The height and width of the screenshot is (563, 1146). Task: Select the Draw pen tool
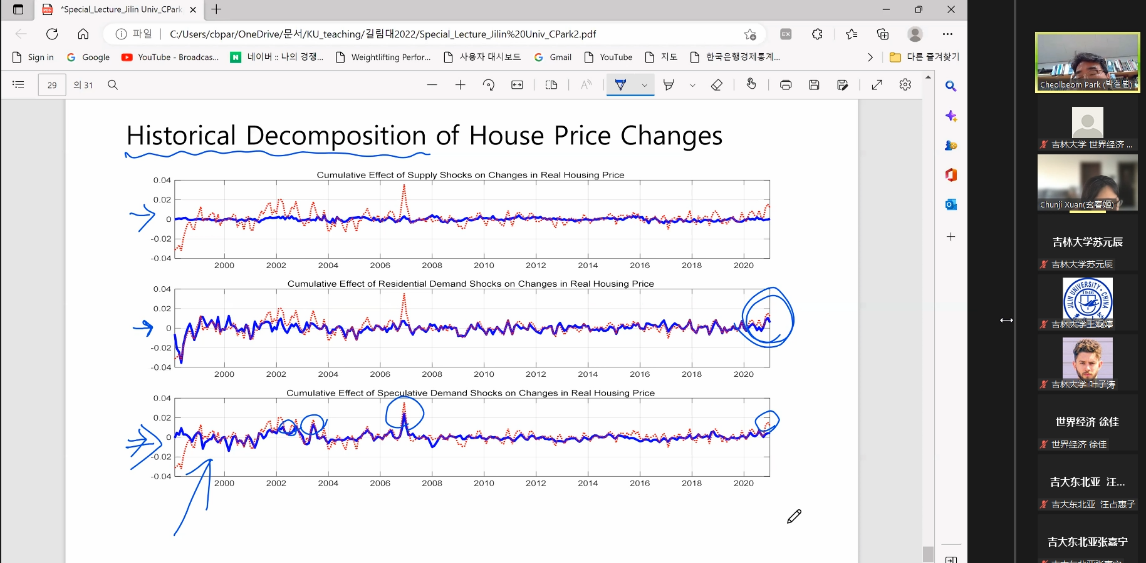(x=621, y=85)
